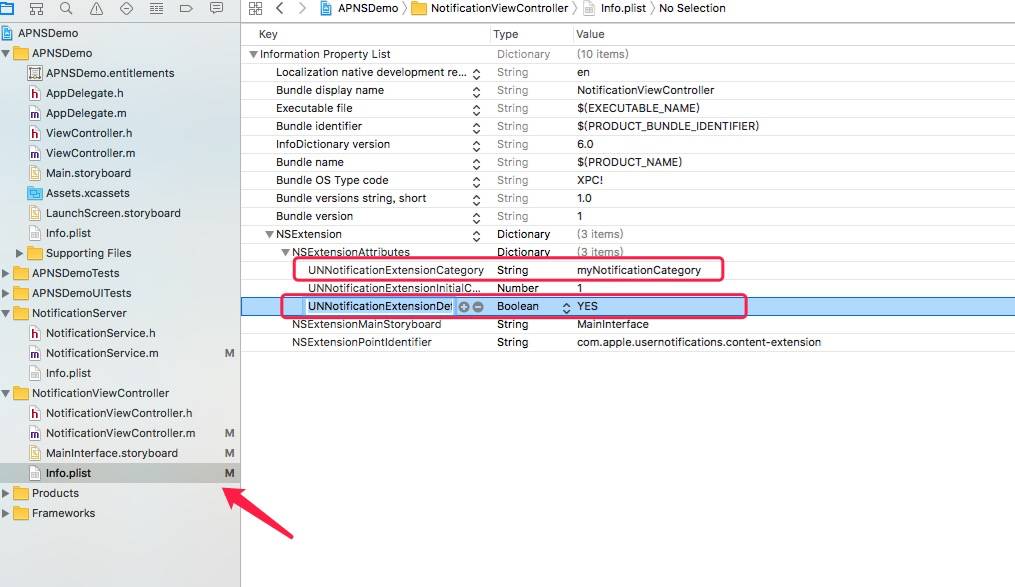Remove the selected row with minus button

pos(478,307)
